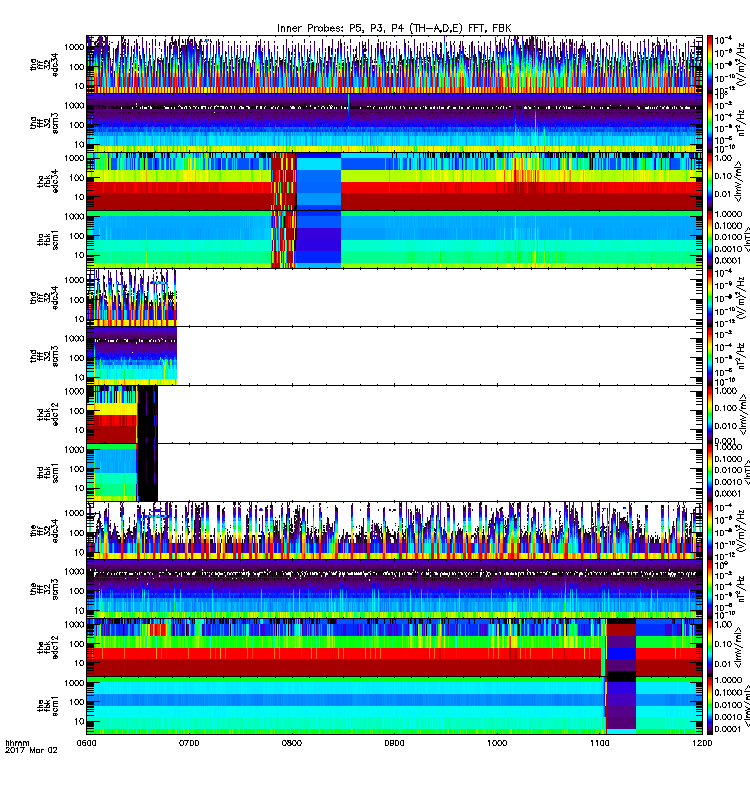
Task: Click the blue data gap in tha fbk edc34 spectrogram
Action: click(319, 181)
